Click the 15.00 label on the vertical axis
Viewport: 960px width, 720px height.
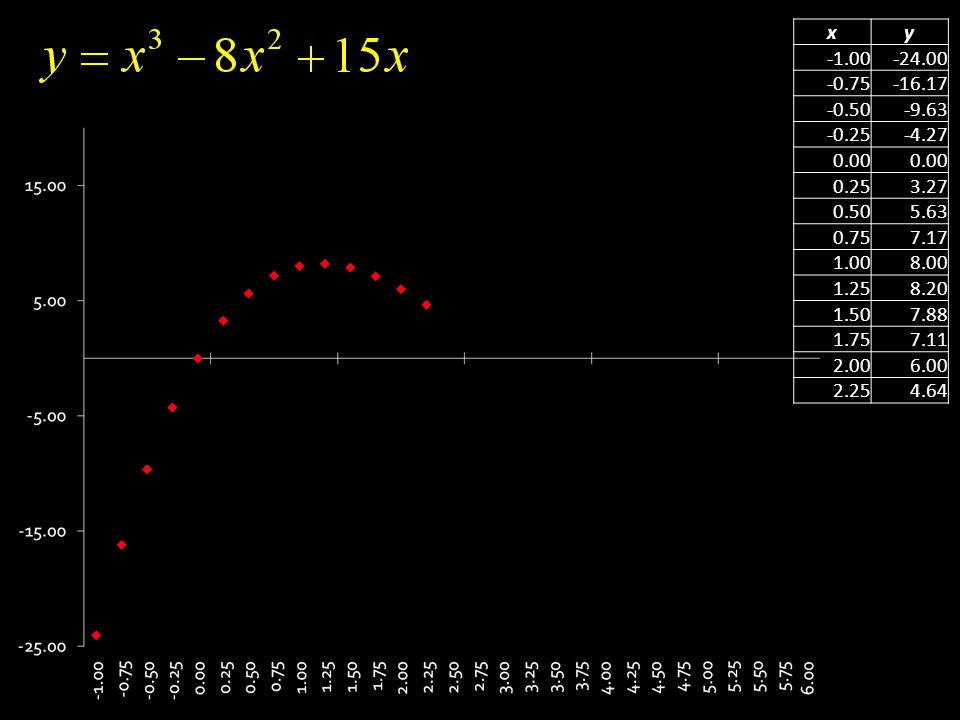coord(45,186)
